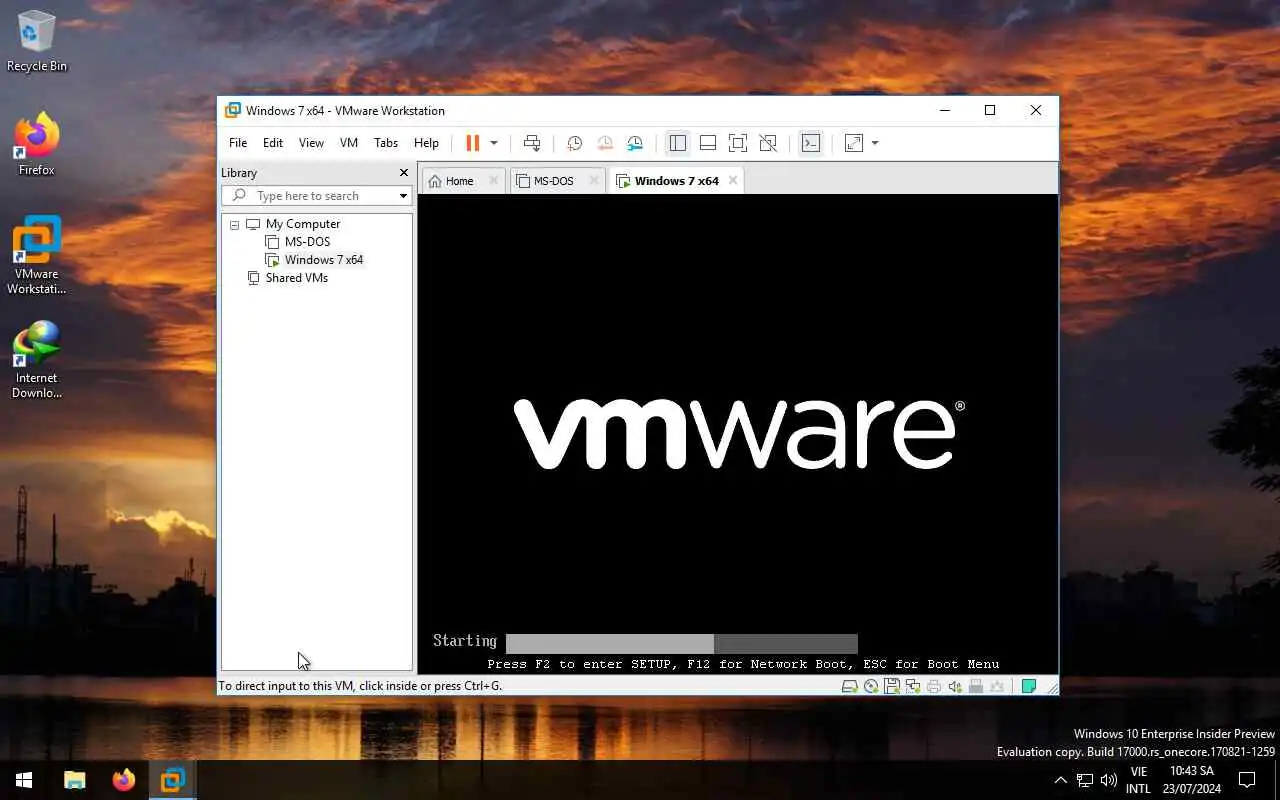
Task: Click the grayed-out device icon left of the dimmed last icon
Action: tap(976, 686)
